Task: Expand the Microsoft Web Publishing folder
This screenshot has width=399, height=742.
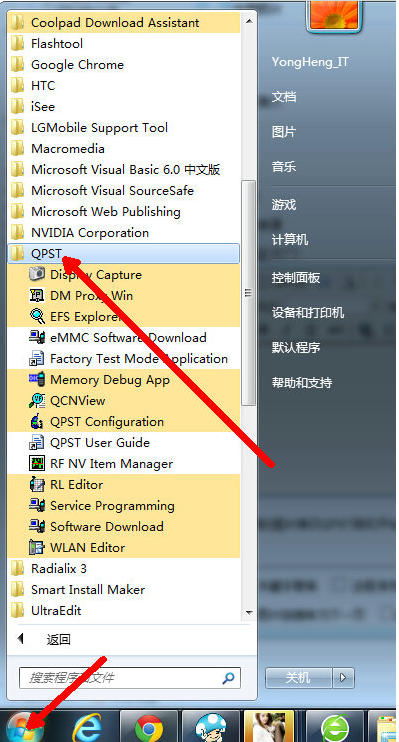Action: [124, 212]
